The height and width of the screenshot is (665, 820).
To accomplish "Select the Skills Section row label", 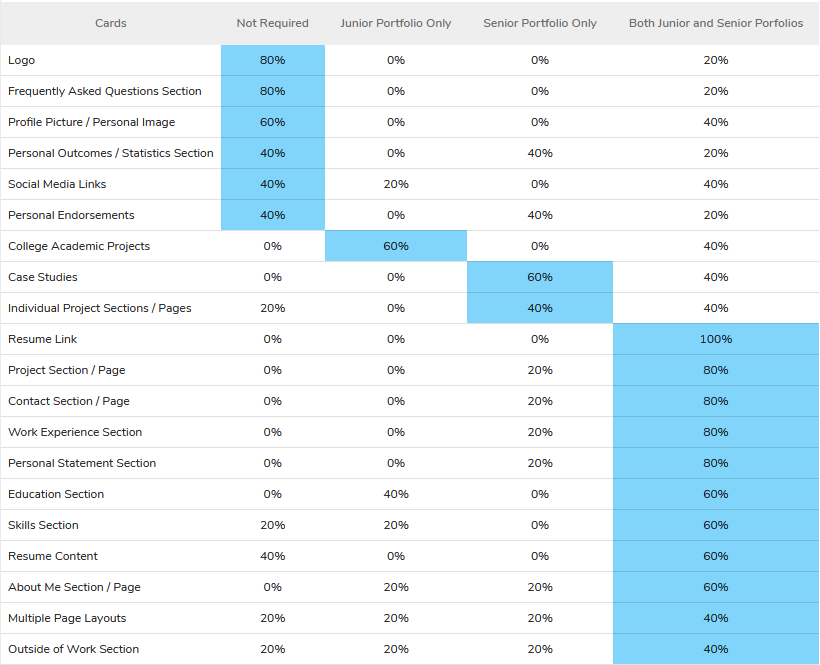I will click(x=43, y=525).
